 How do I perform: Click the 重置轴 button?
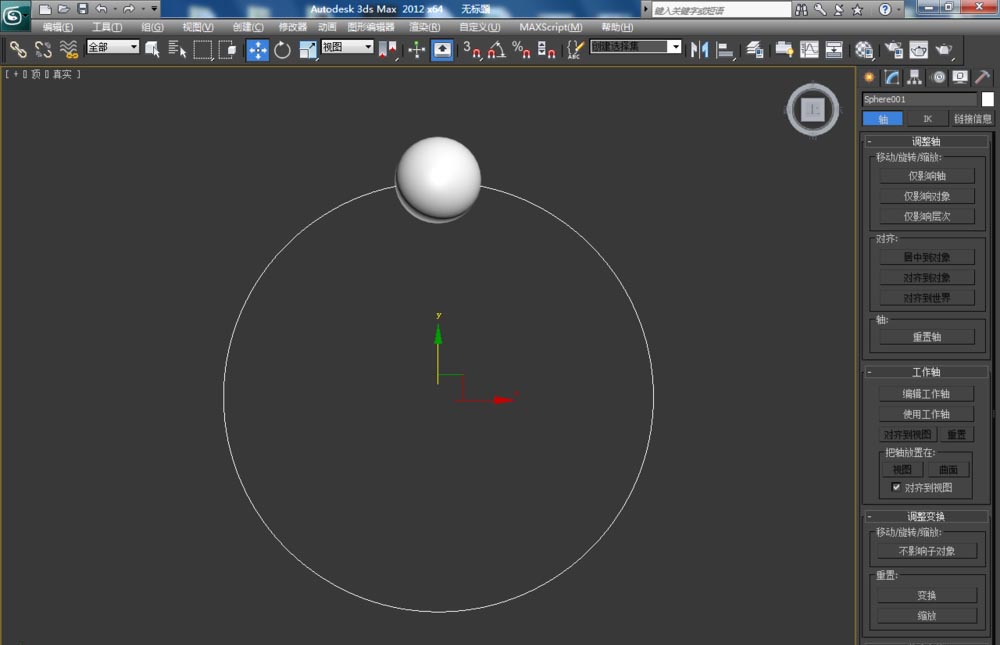pyautogui.click(x=926, y=337)
